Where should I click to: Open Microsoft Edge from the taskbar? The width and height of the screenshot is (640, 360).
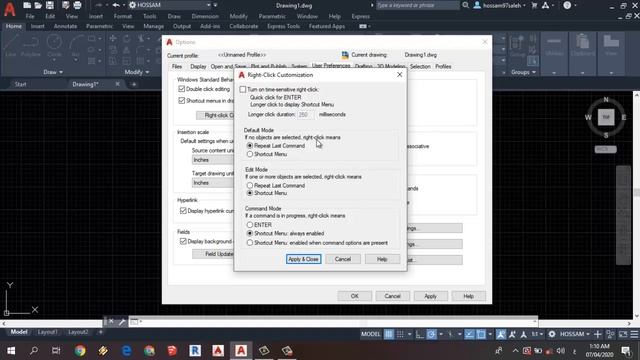pos(127,351)
